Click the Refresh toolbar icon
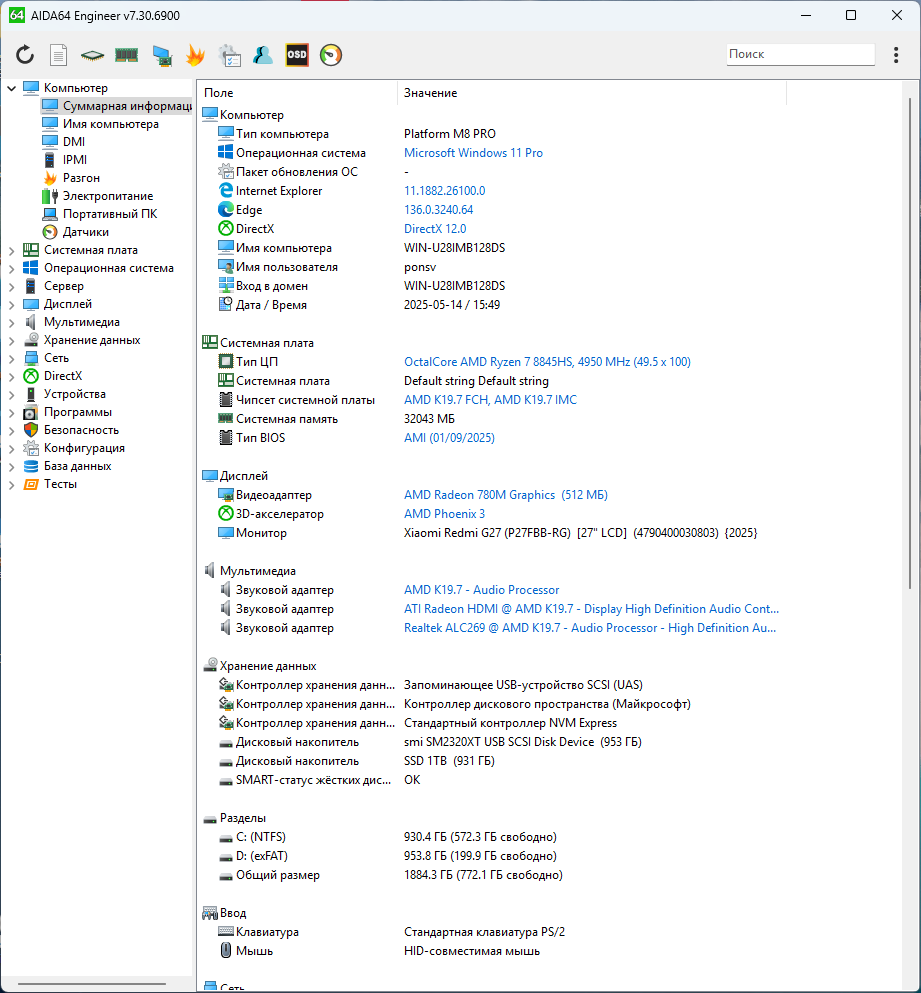The width and height of the screenshot is (921, 993). pos(25,55)
